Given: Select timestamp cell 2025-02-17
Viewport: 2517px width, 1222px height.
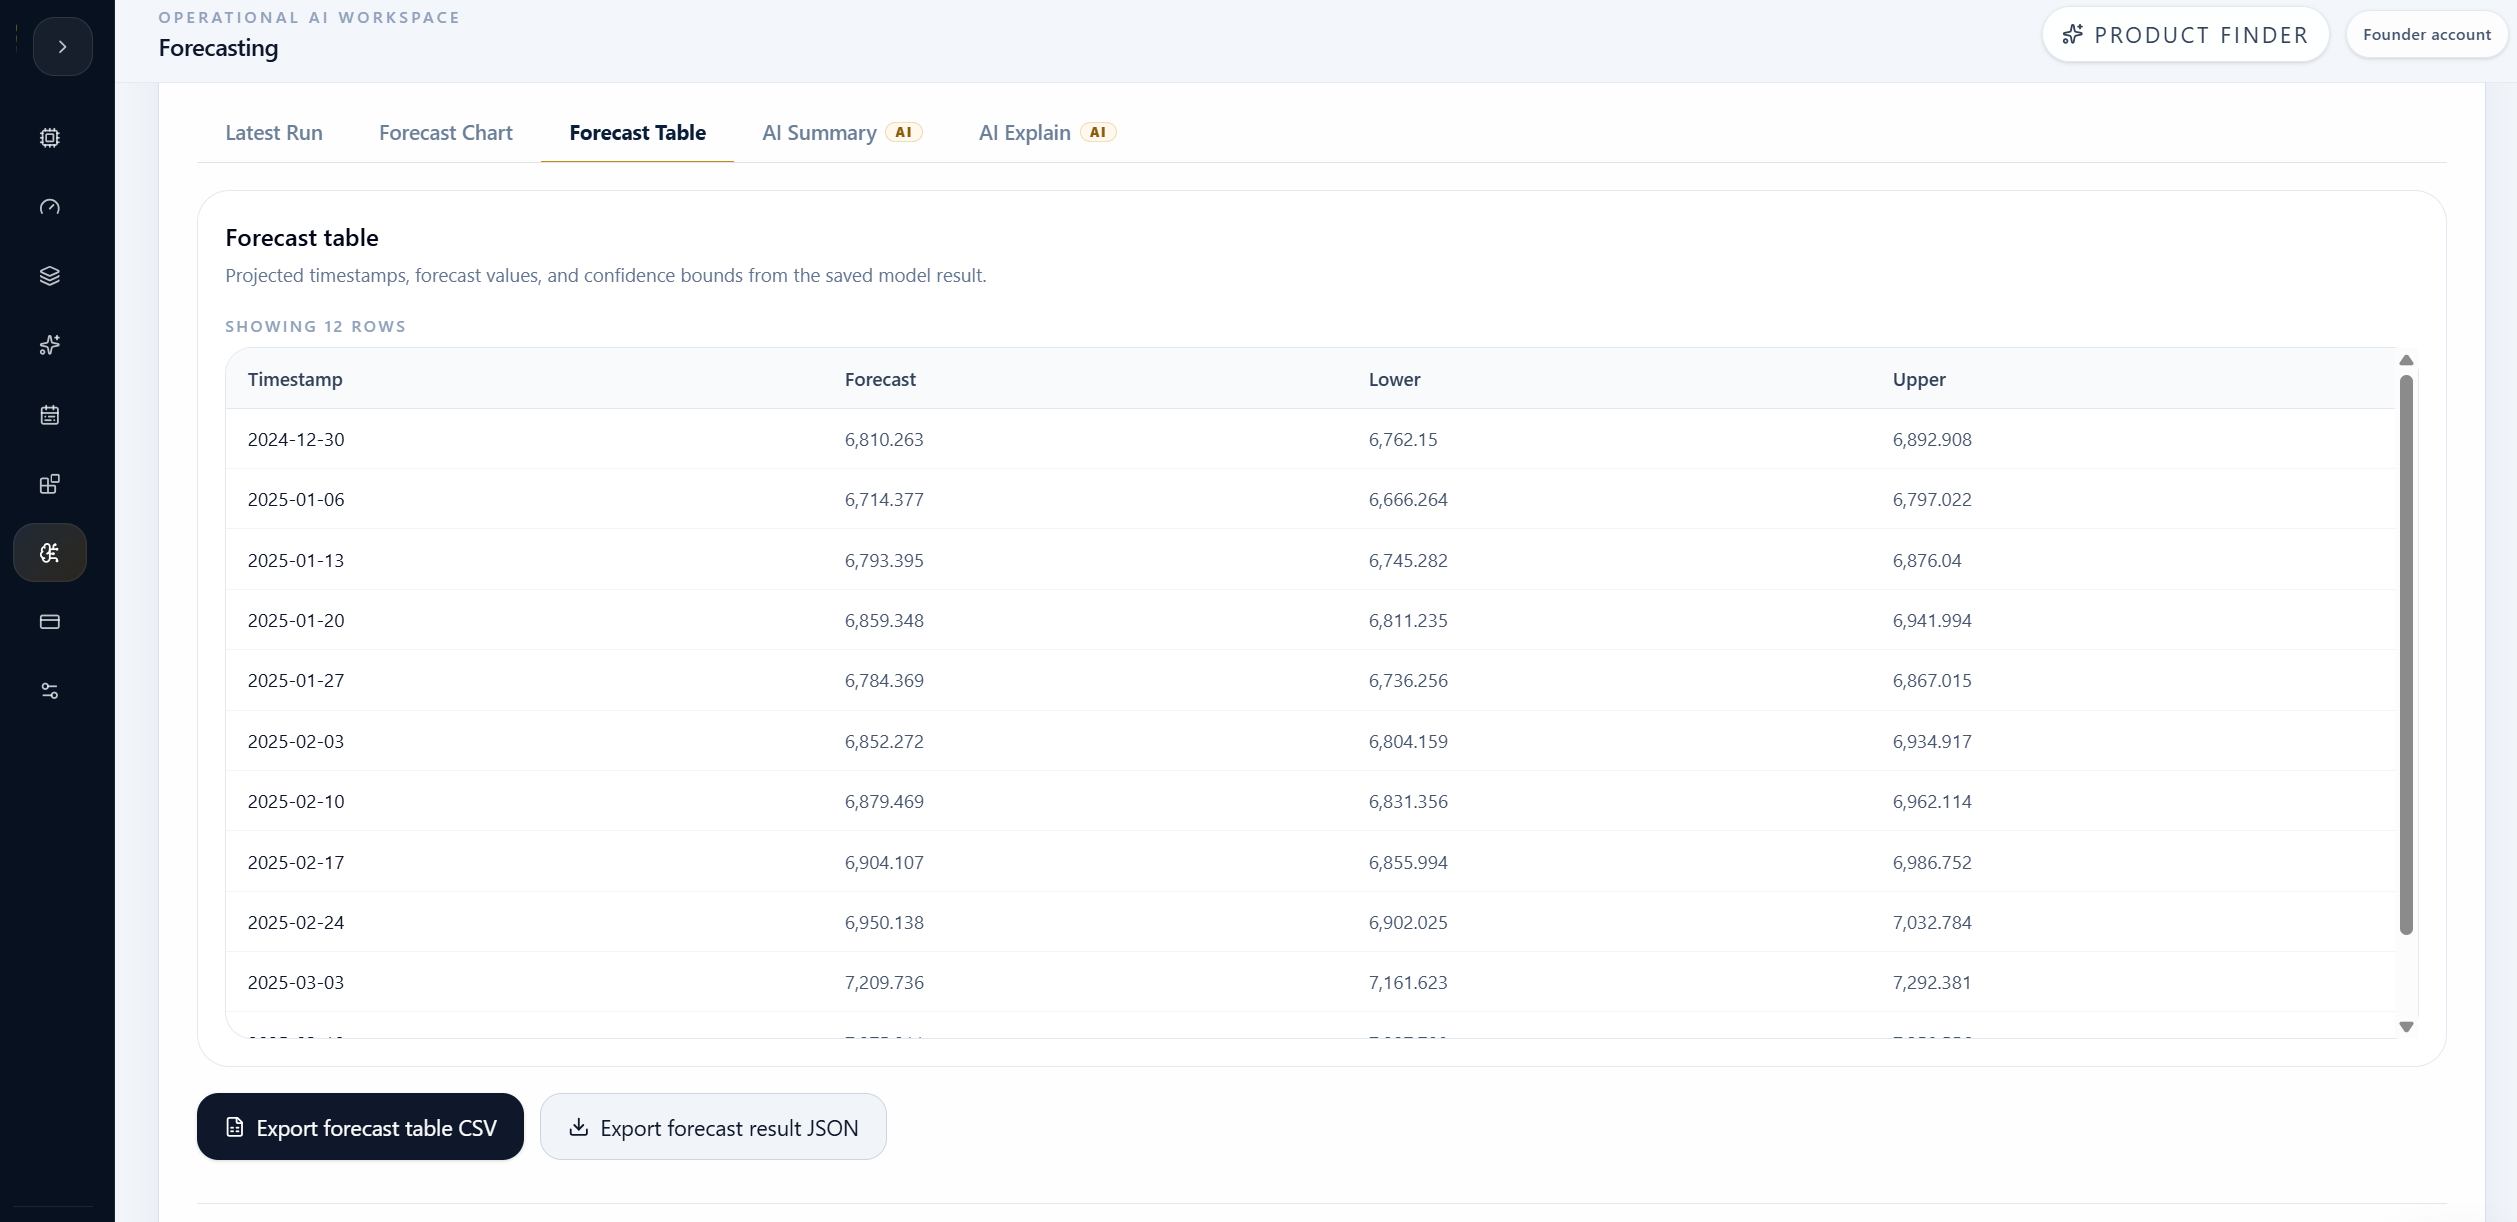Looking at the screenshot, I should coord(296,862).
